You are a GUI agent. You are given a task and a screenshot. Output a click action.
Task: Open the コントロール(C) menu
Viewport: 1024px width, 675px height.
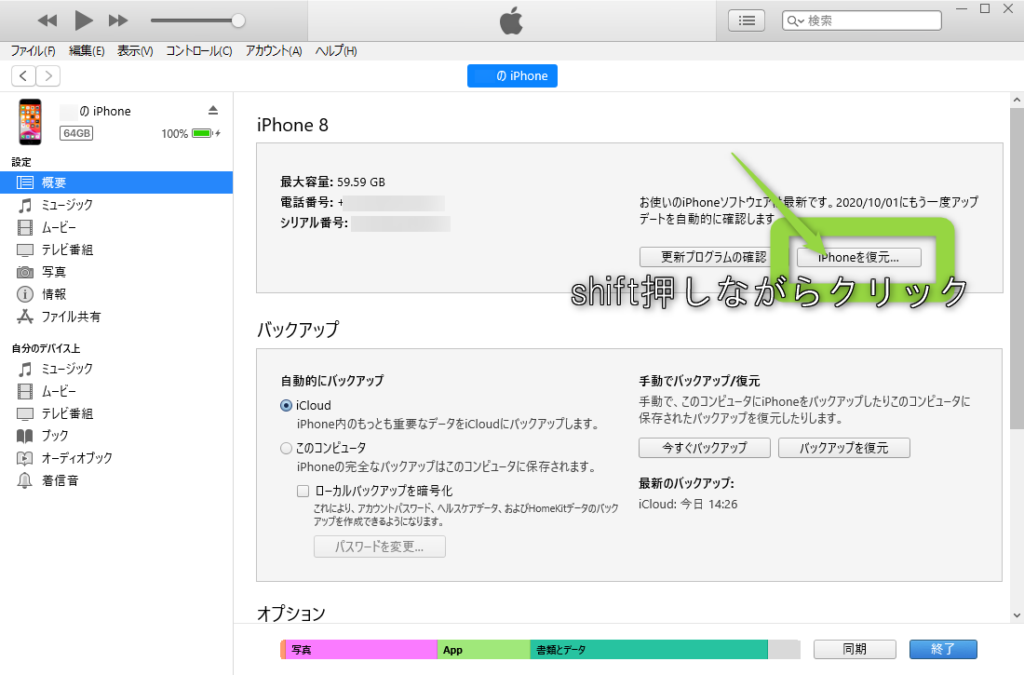point(199,51)
